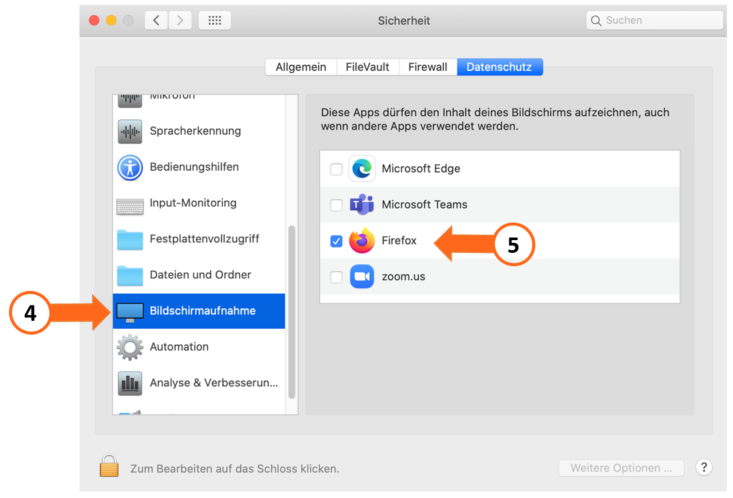Click the Microsoft Teams app icon

(x=362, y=204)
